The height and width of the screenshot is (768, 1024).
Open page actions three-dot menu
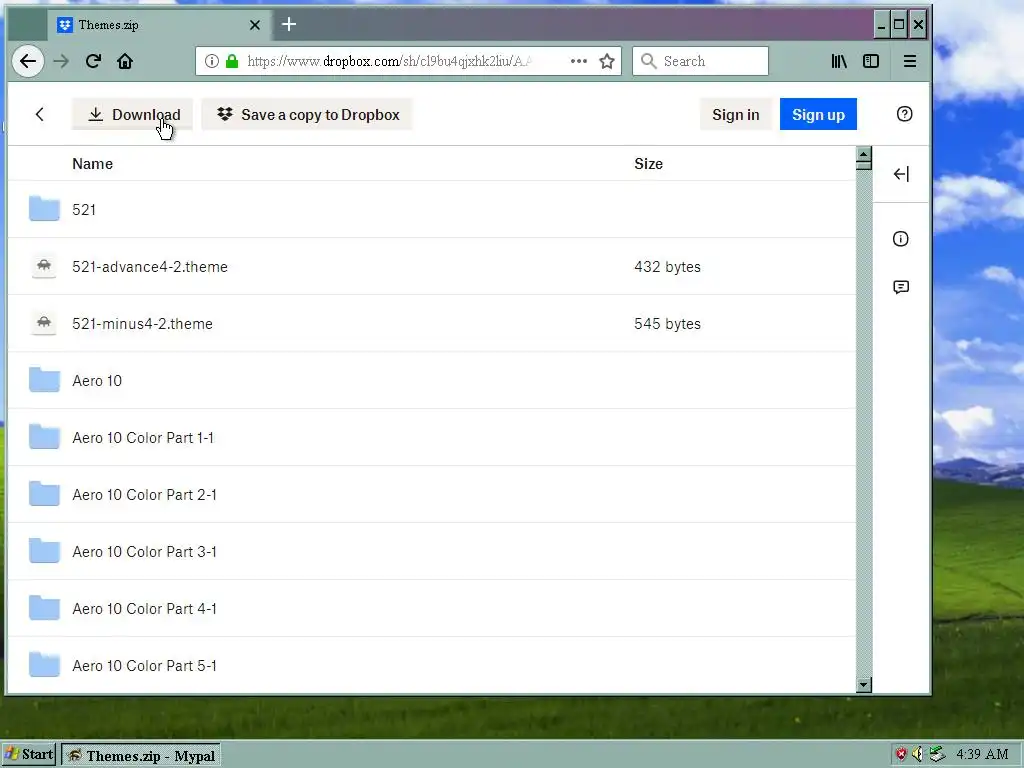pos(579,61)
